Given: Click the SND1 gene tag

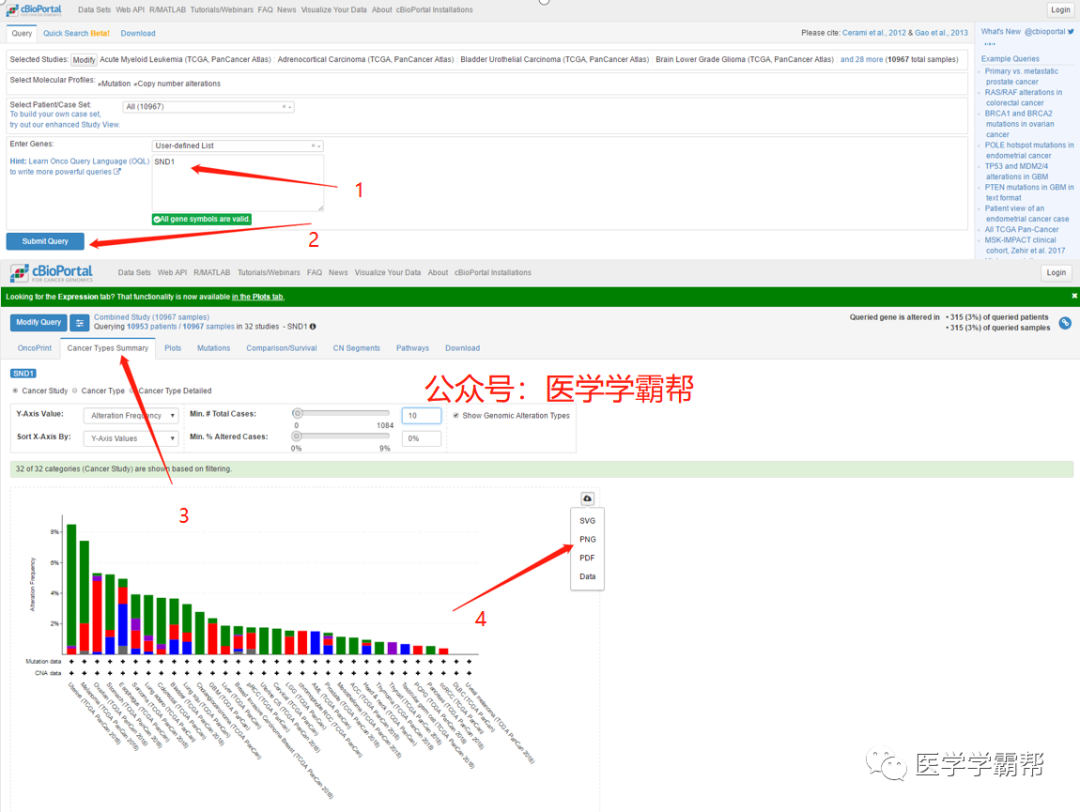Looking at the screenshot, I should pos(23,373).
